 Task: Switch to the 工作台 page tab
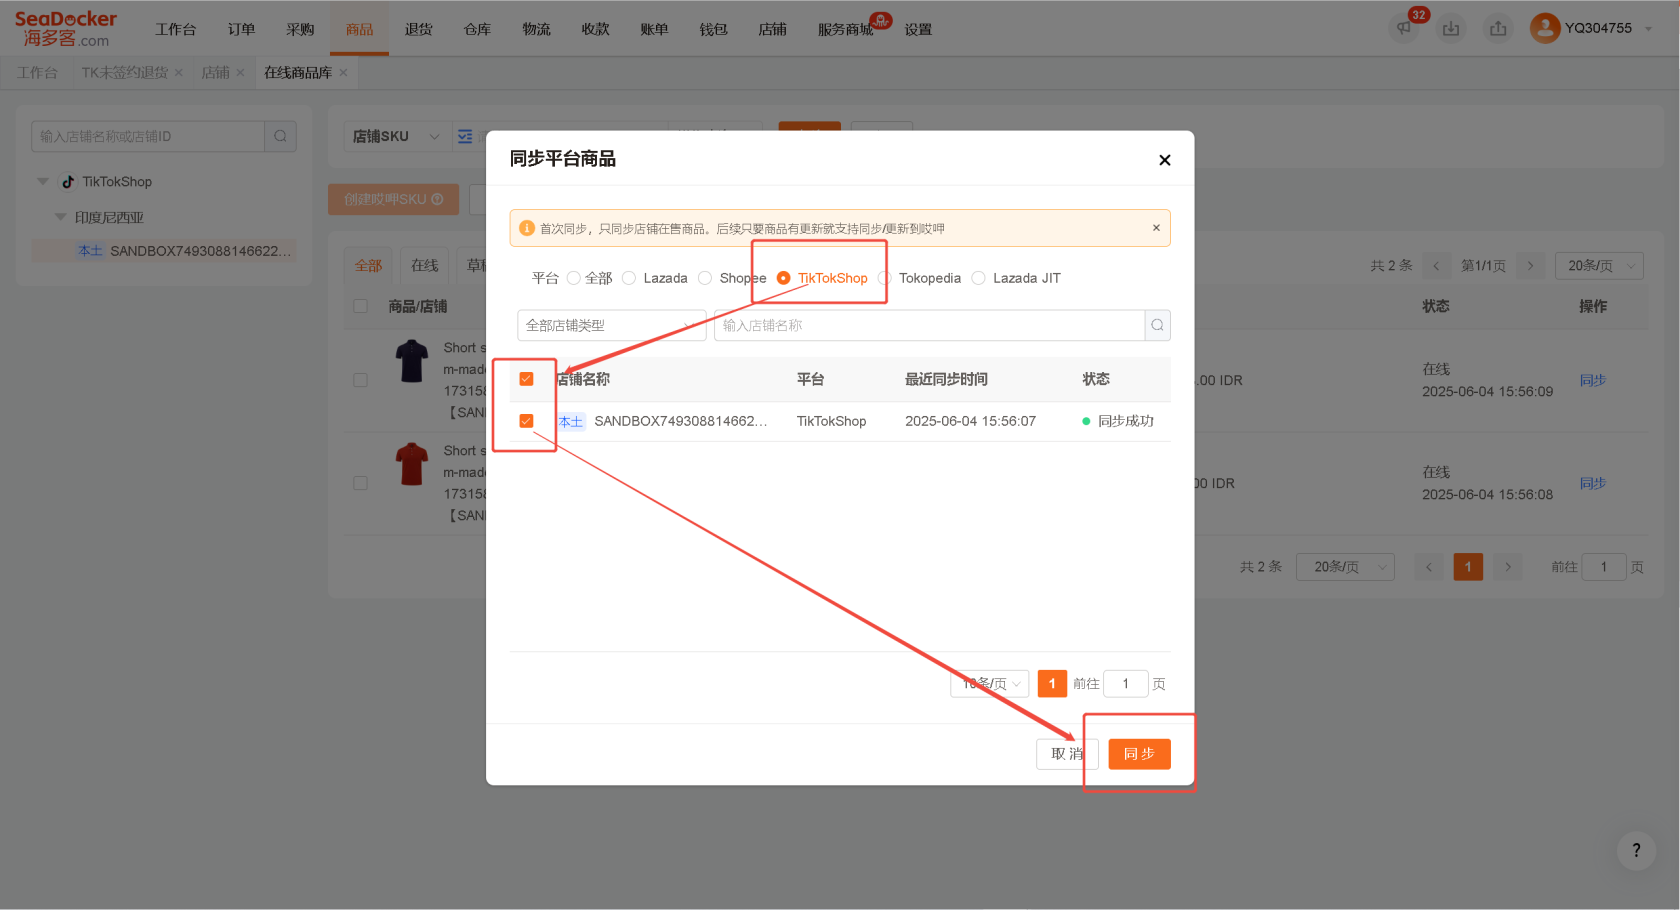37,73
